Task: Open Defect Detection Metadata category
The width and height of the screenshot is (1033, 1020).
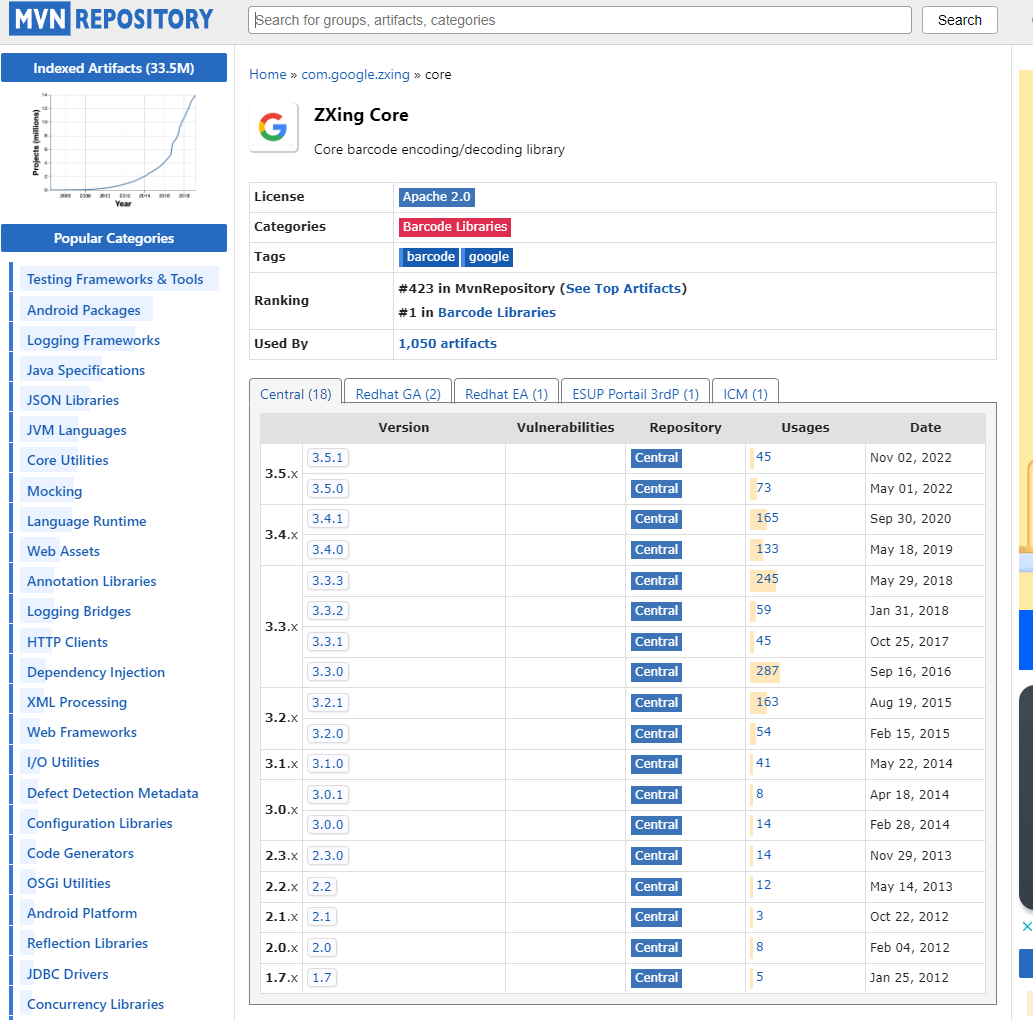Action: pos(113,793)
